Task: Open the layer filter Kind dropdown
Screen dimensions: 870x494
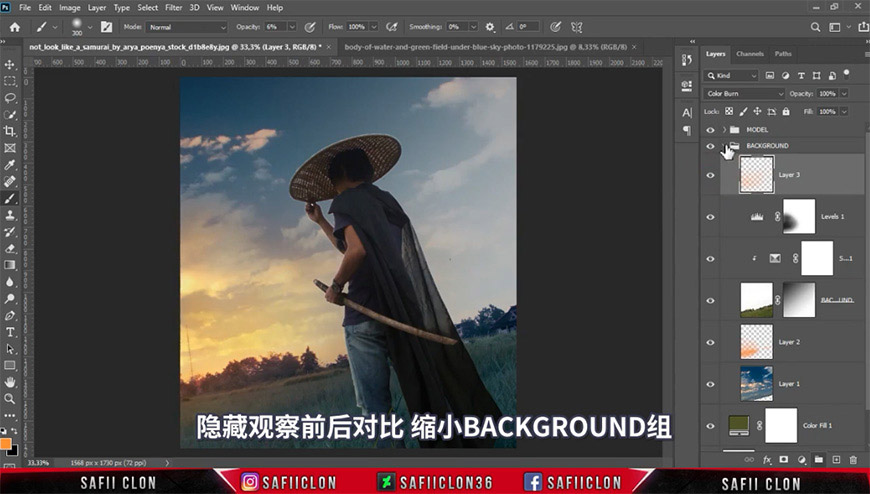Action: (731, 75)
